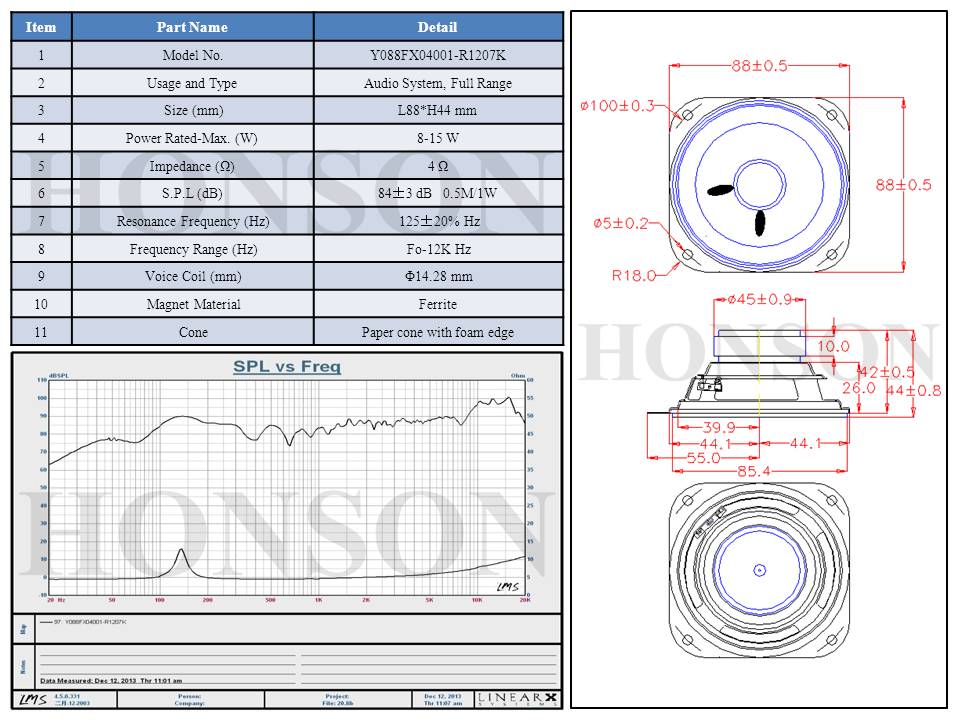Viewport: 960px width, 720px height.
Task: Click the impedance peak on the lower curve
Action: coord(181,551)
